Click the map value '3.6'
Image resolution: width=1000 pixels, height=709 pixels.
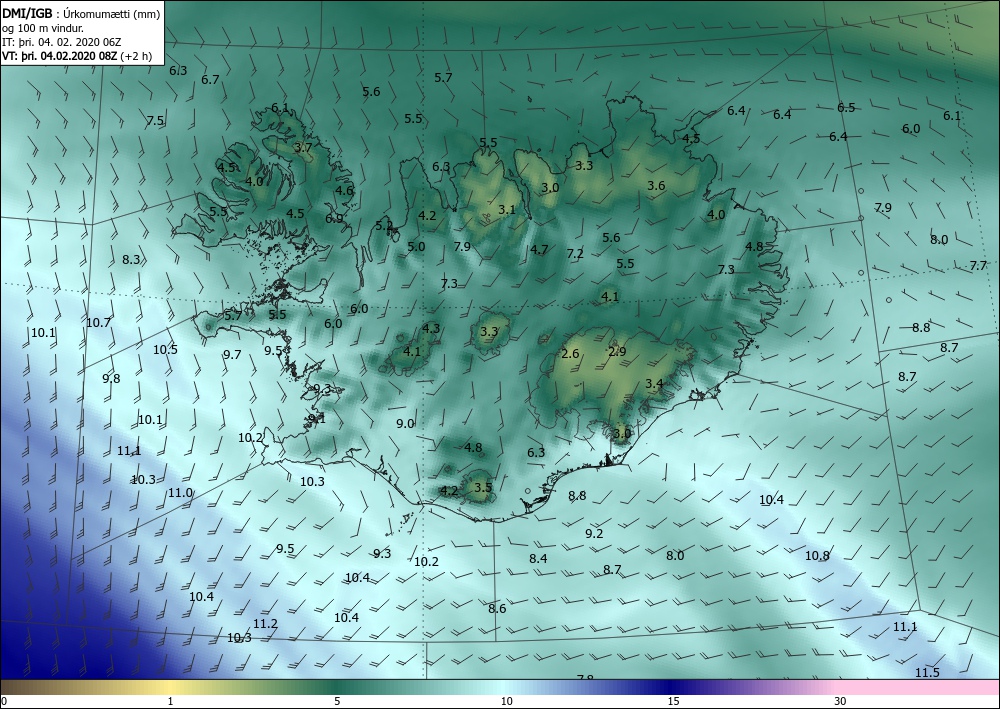tap(656, 186)
